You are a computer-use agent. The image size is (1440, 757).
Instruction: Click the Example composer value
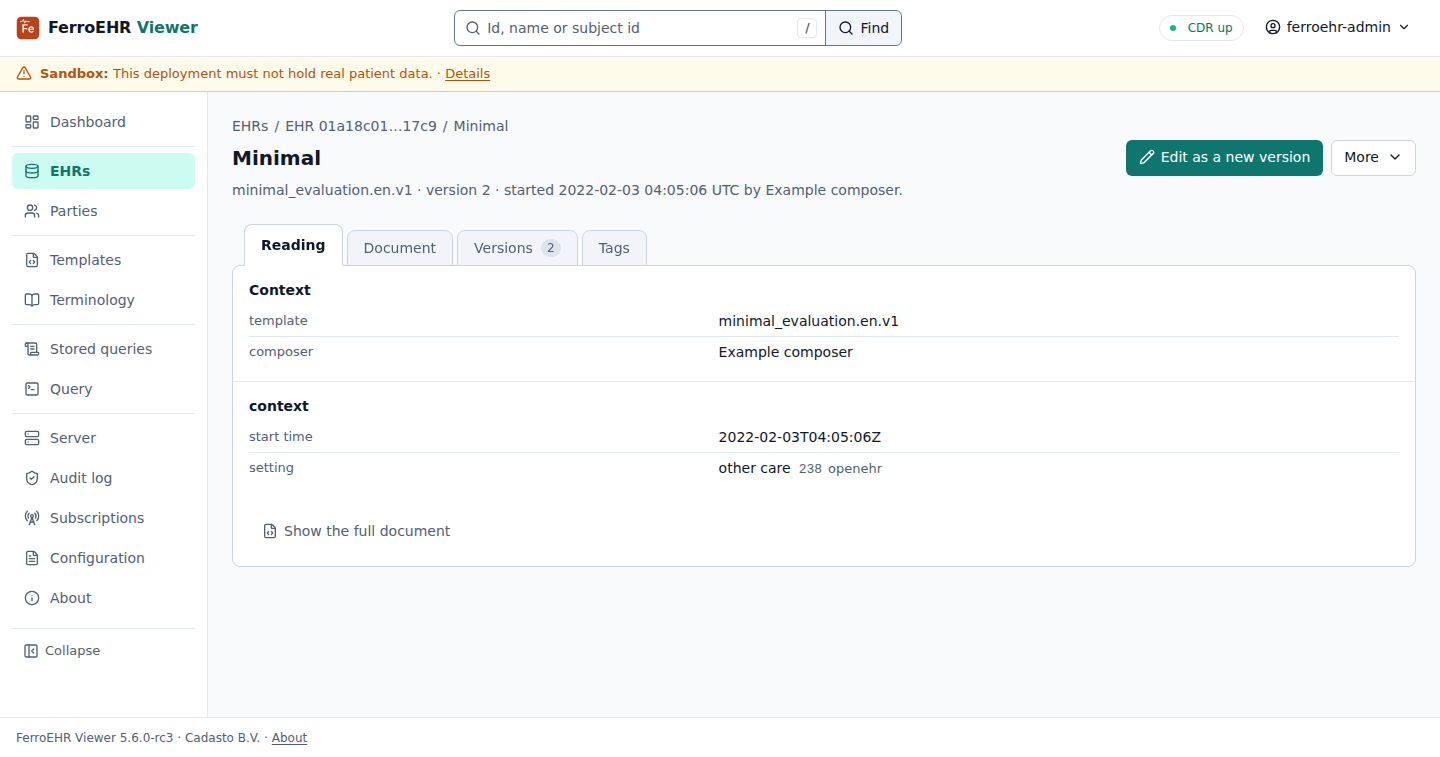coord(786,352)
